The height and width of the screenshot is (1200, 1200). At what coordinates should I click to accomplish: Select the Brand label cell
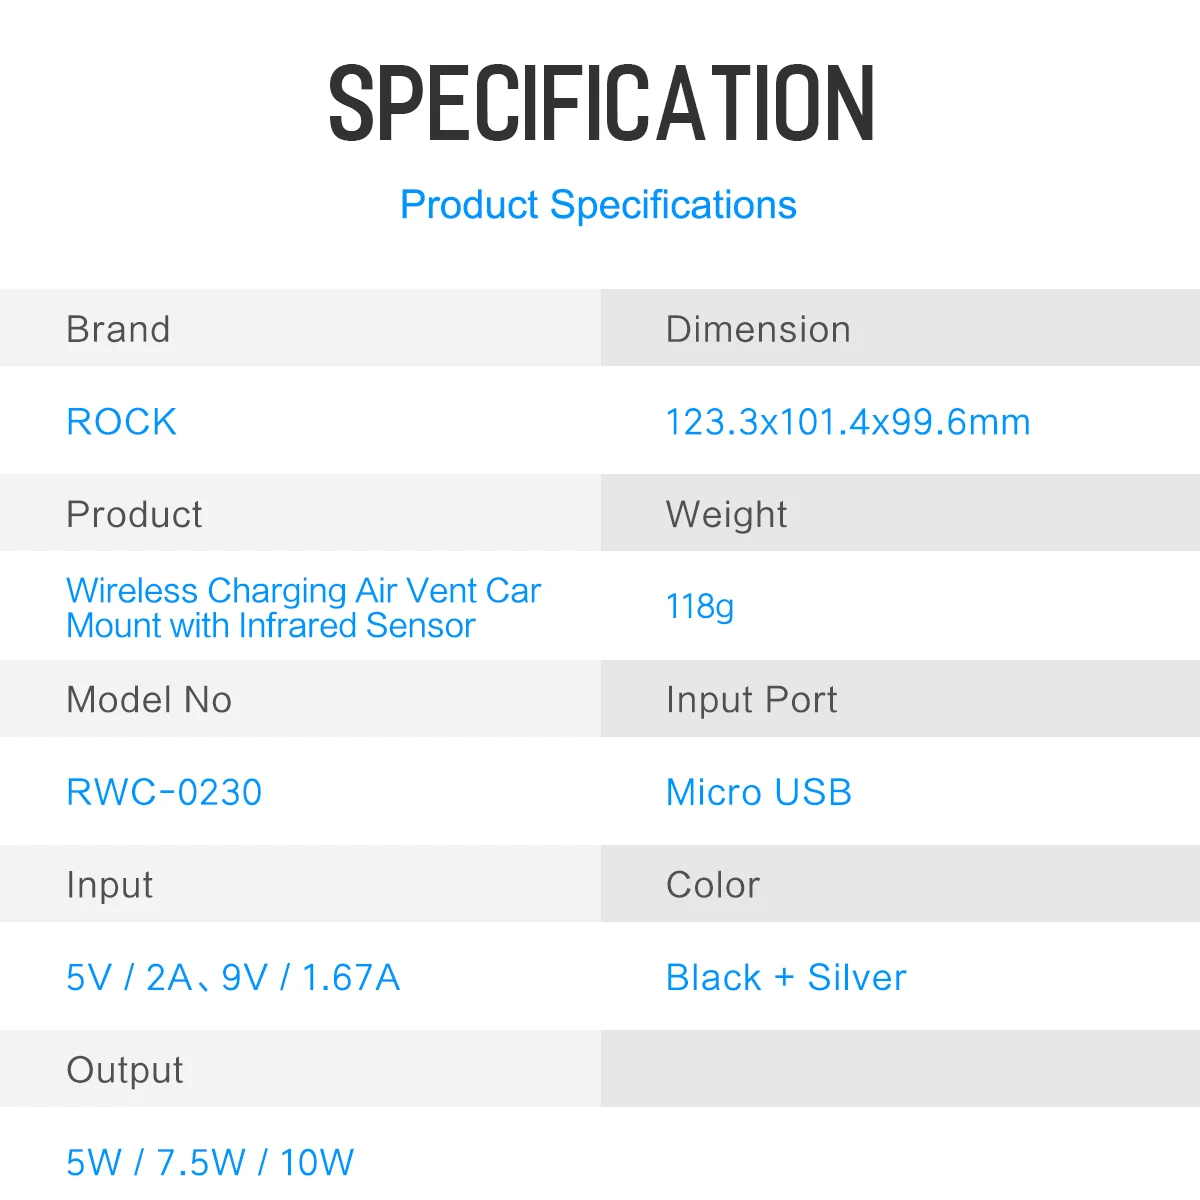[300, 328]
